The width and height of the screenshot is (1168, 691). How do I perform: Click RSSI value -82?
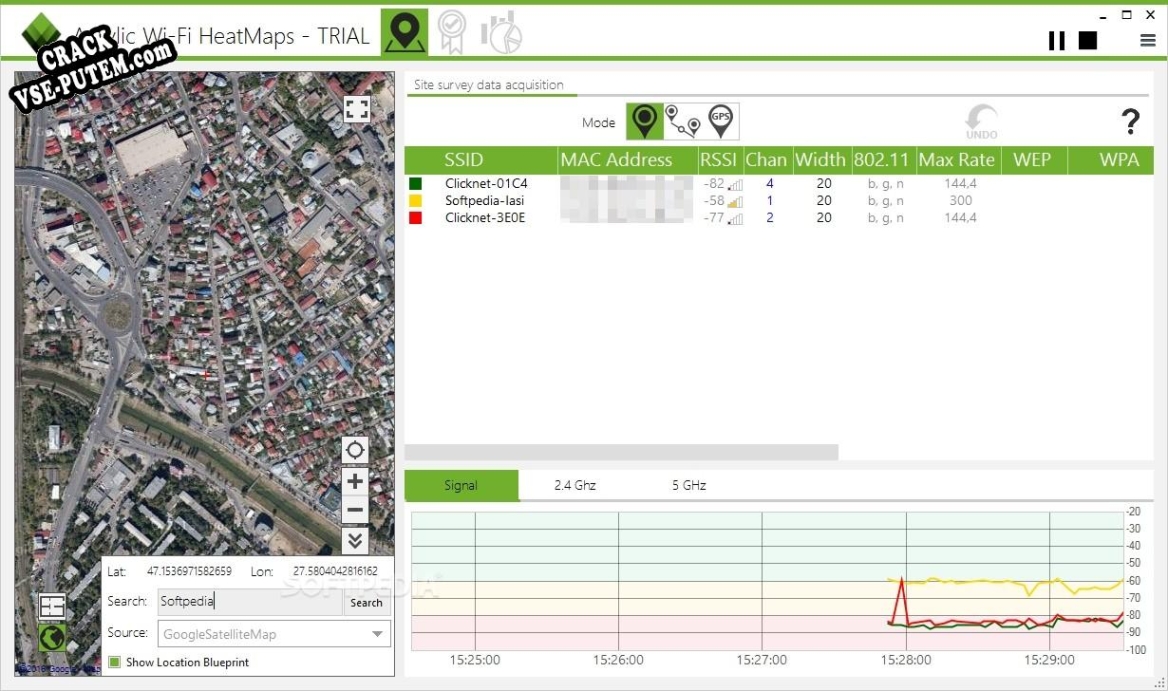click(x=714, y=183)
